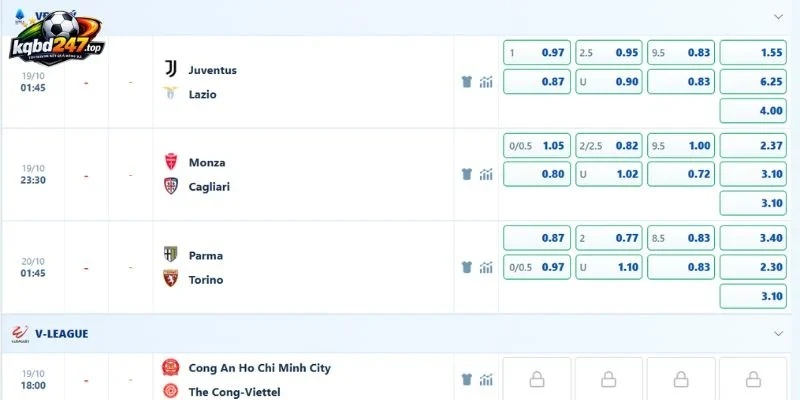This screenshot has height=400, width=800.
Task: View stats chart icon for Monza match
Action: pos(486,174)
